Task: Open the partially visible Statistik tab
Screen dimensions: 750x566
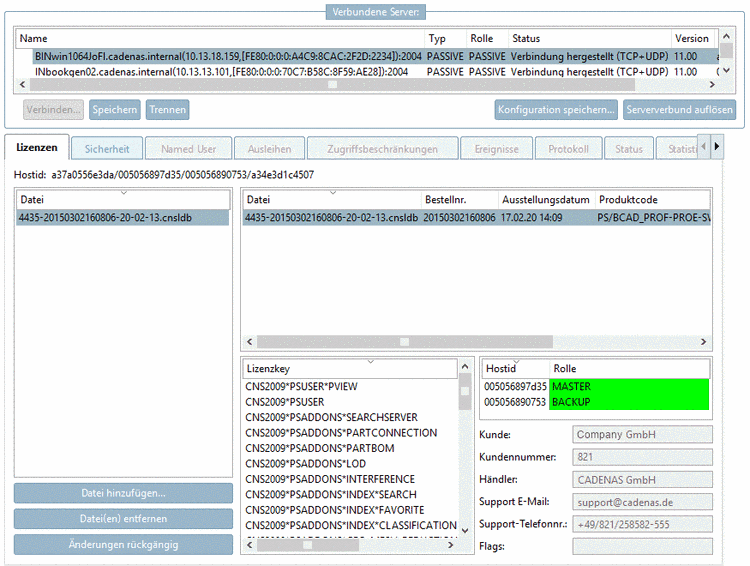Action: [x=678, y=149]
